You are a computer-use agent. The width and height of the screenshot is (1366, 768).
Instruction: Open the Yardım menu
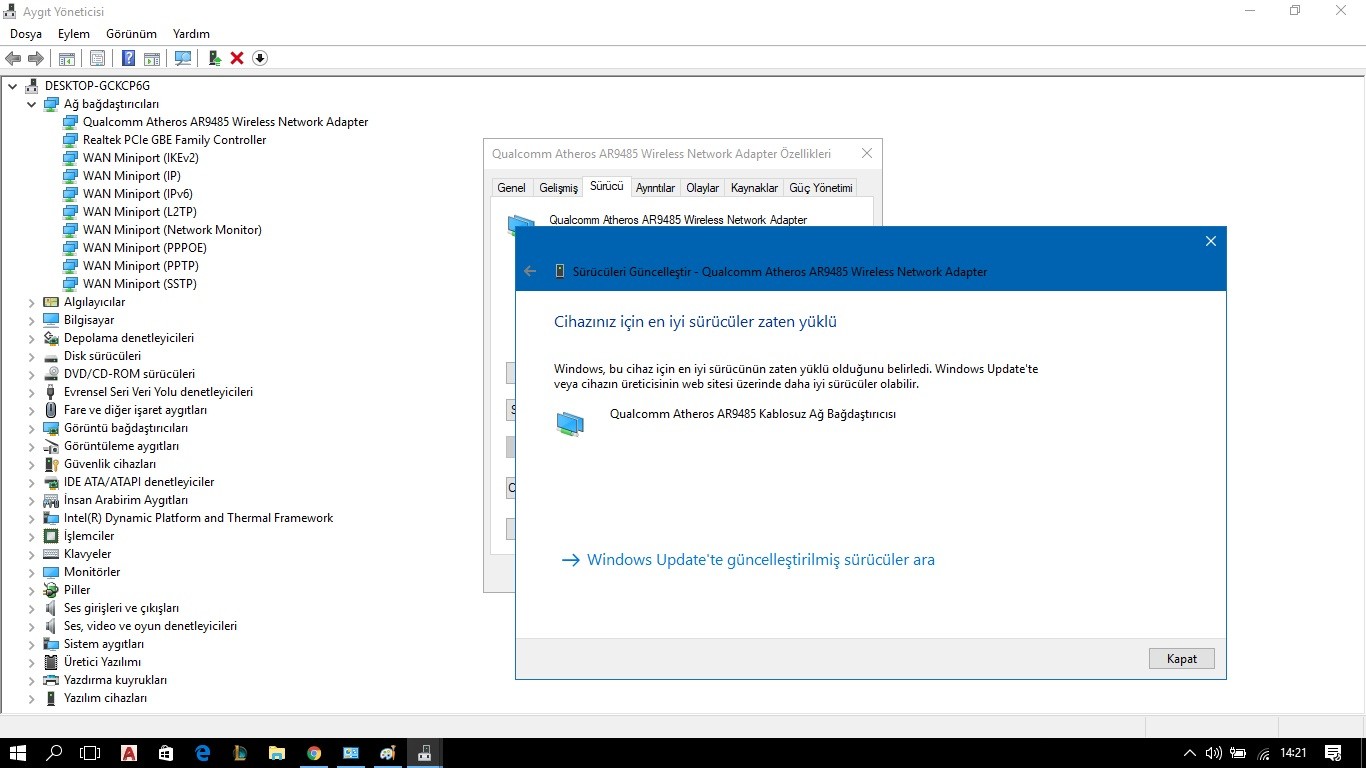point(191,34)
